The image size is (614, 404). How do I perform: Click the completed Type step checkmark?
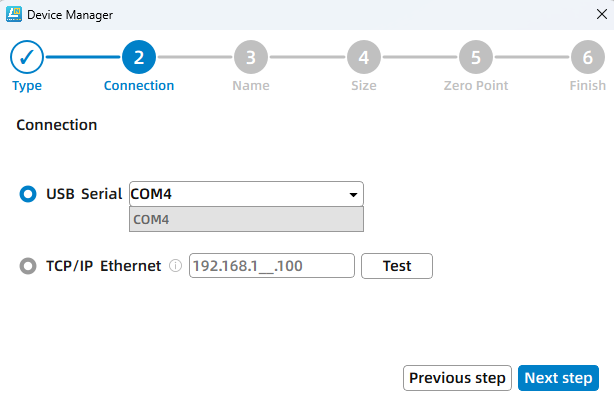(x=27, y=57)
